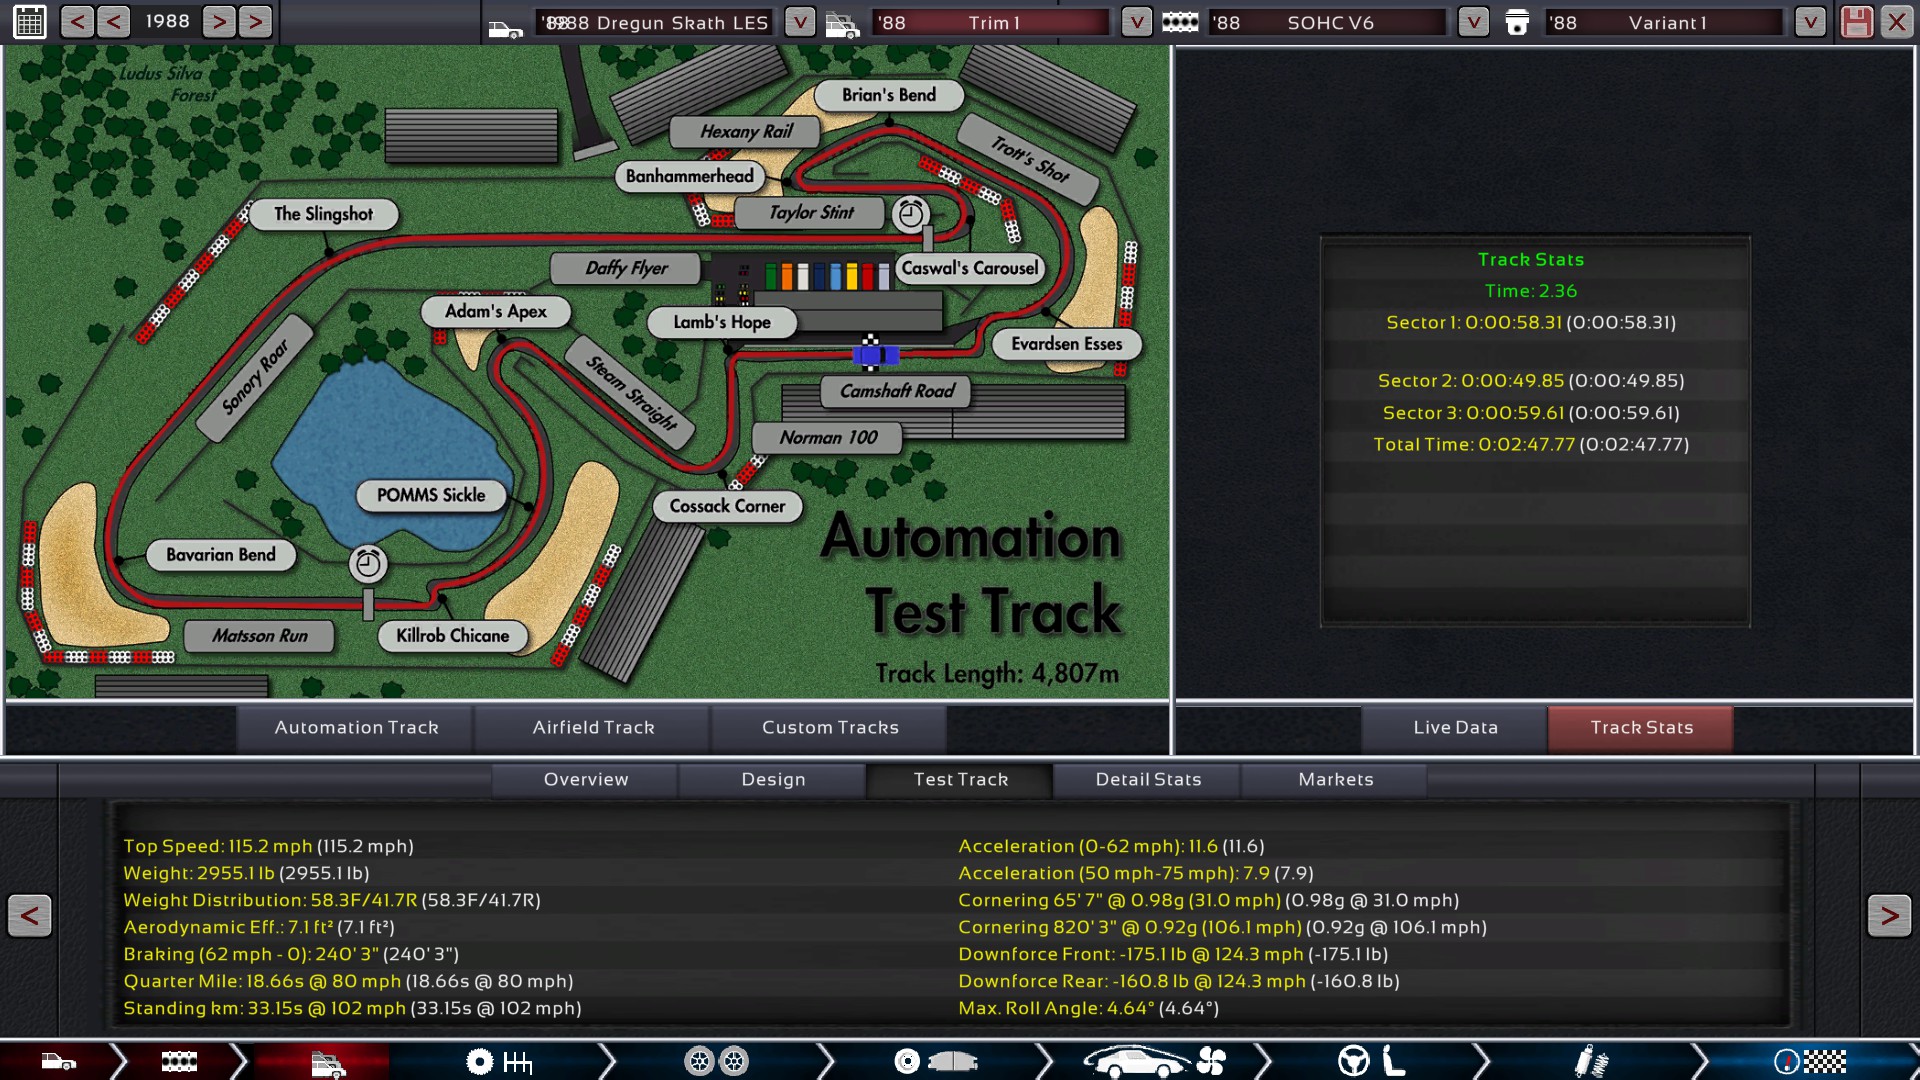Viewport: 1920px width, 1080px height.
Task: Click the blue car marker on track
Action: (x=875, y=355)
